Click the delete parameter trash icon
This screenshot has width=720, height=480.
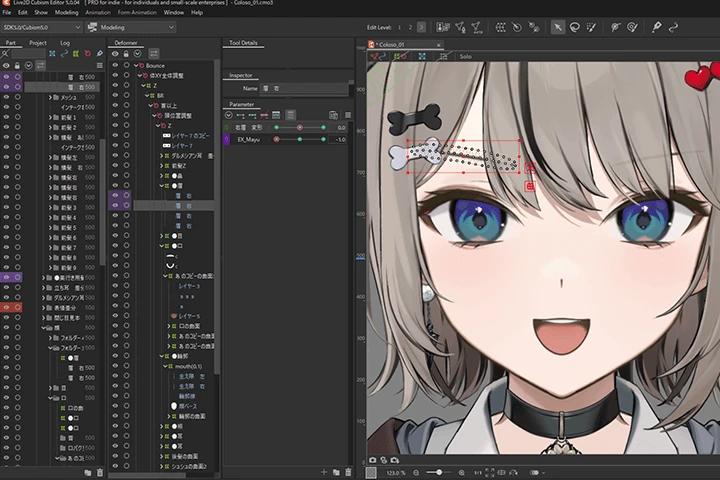click(x=348, y=472)
